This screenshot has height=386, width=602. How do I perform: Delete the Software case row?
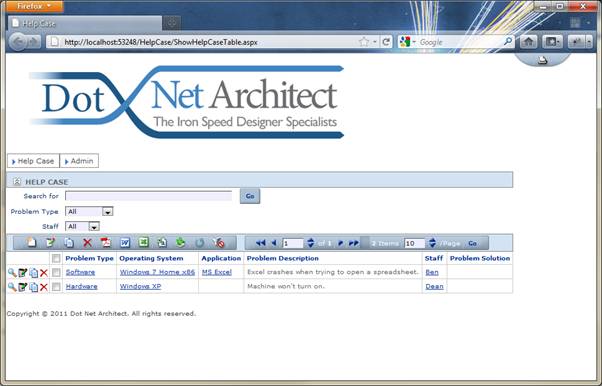point(44,273)
